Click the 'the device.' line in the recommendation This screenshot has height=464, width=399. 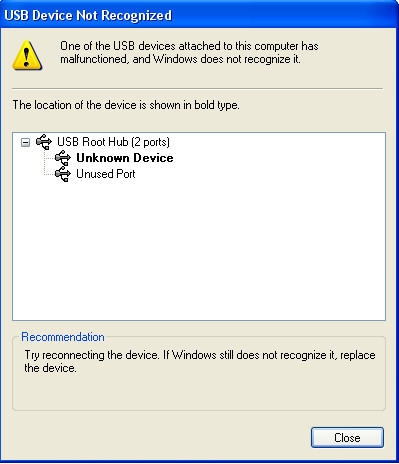point(50,368)
